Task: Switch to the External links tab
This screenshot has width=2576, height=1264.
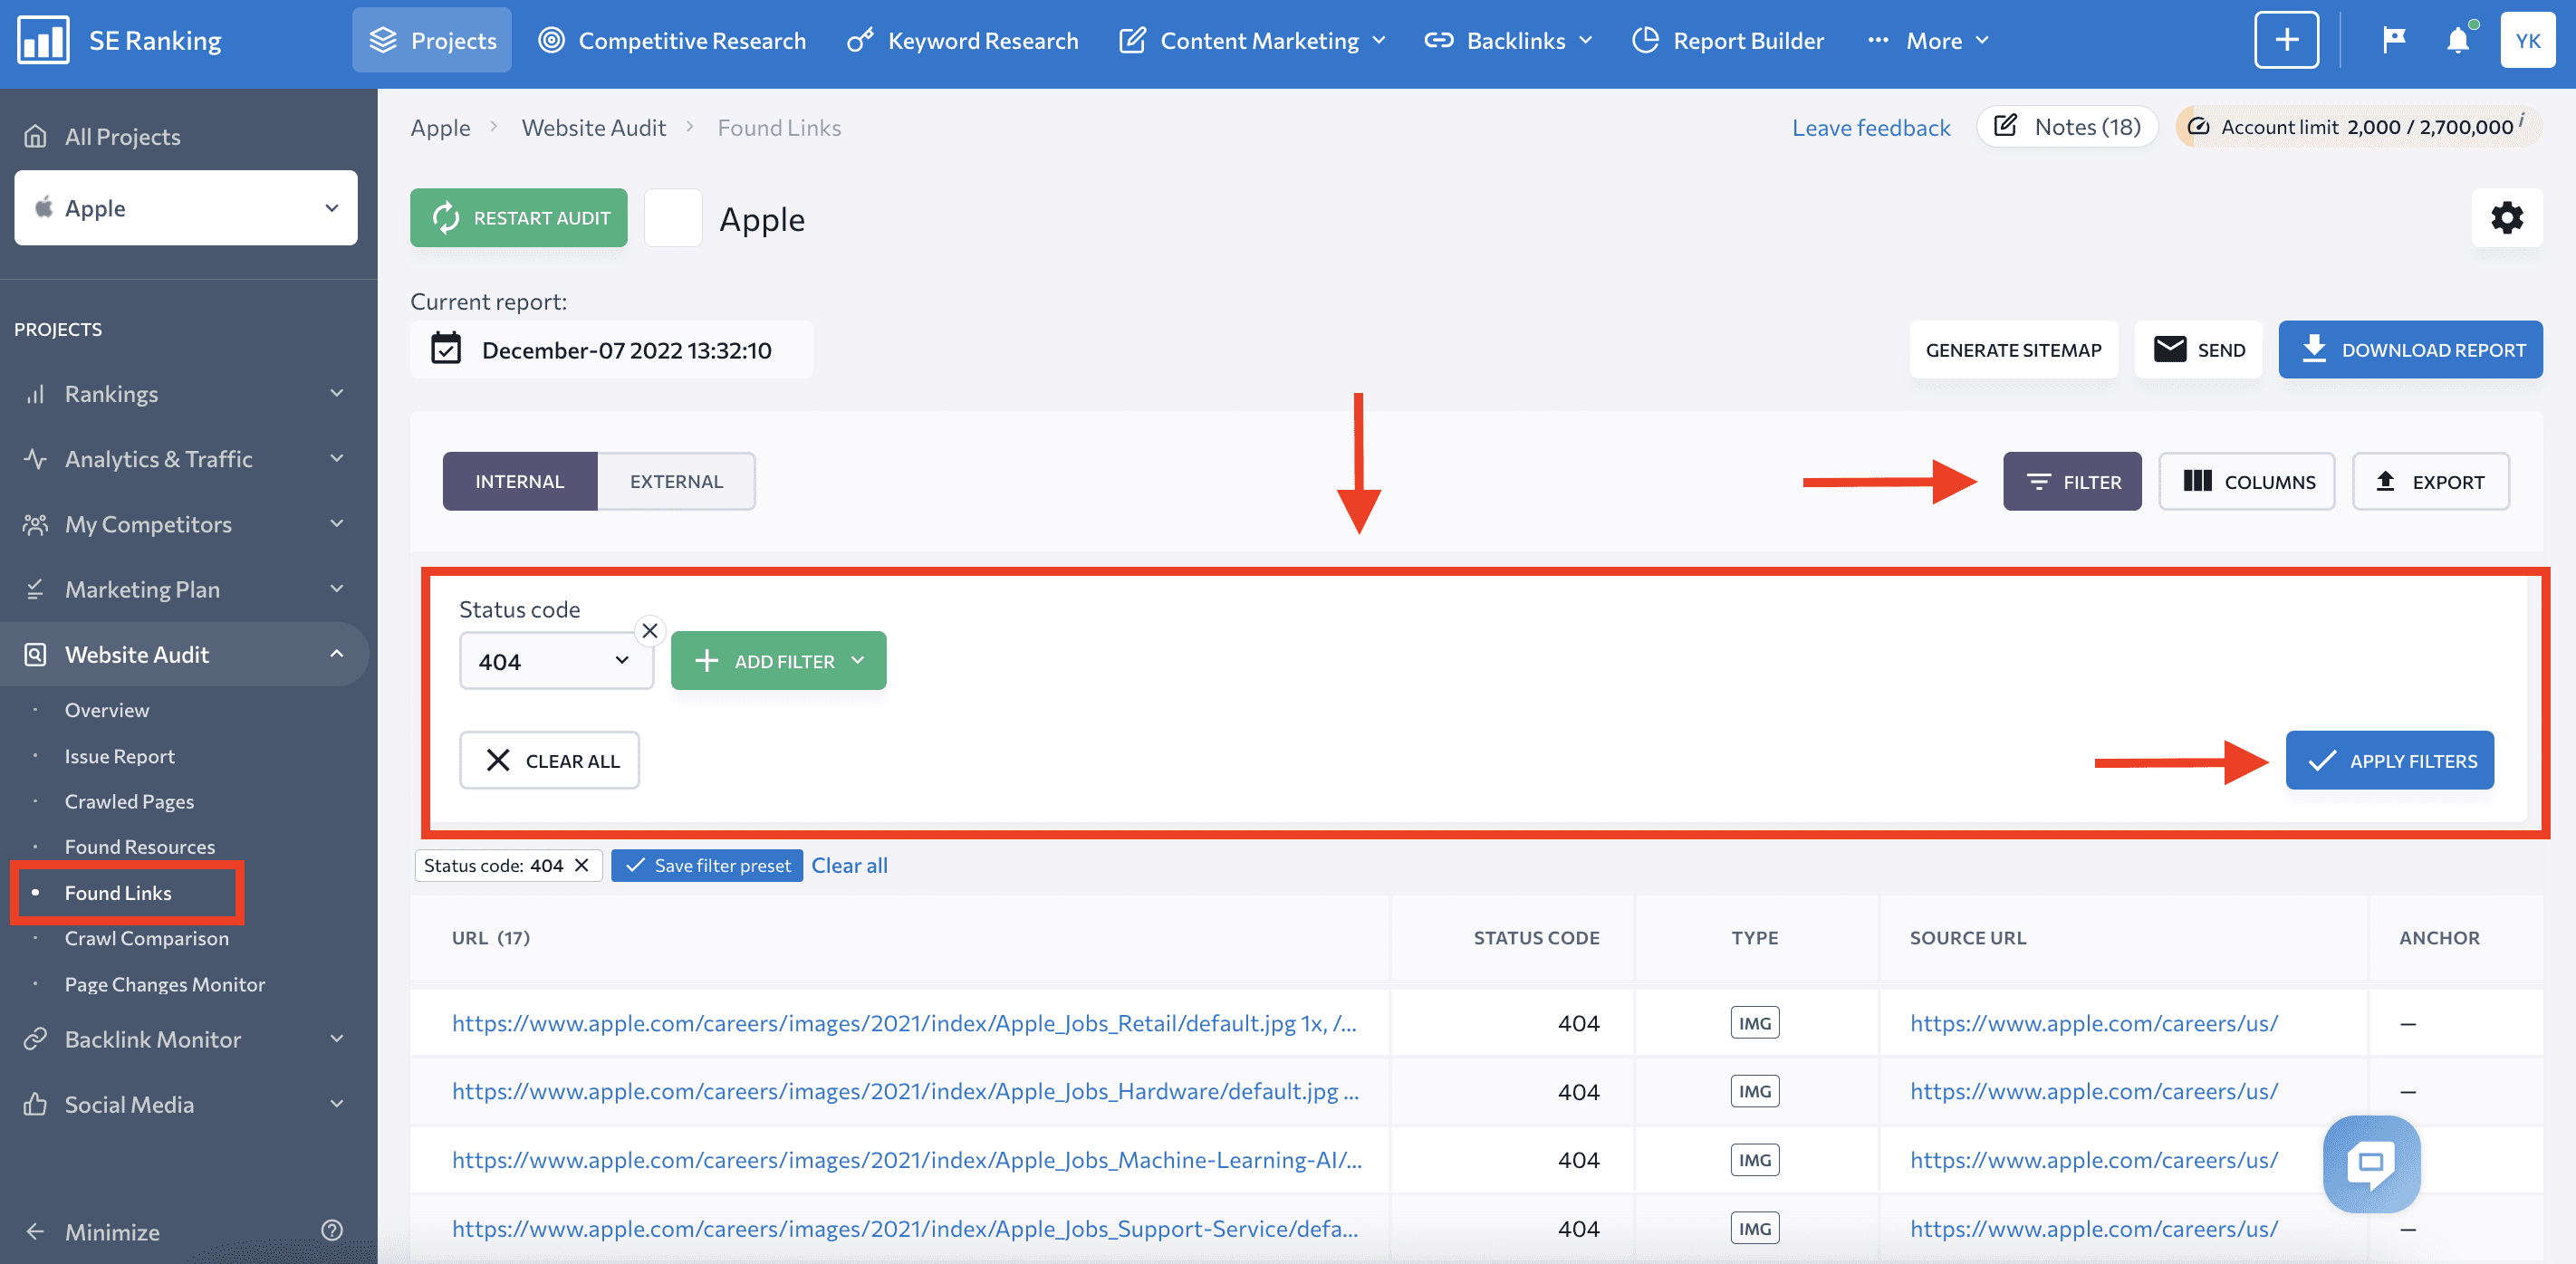Action: click(x=676, y=481)
